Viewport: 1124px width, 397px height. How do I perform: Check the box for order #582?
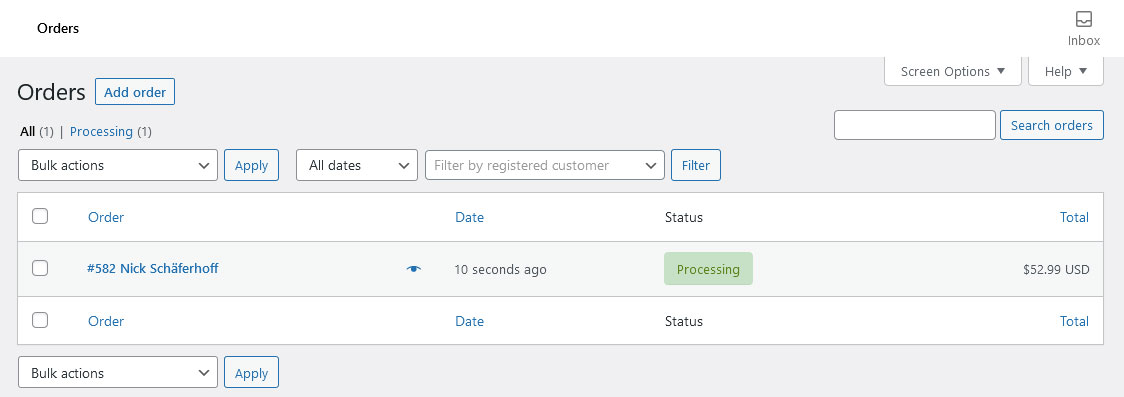point(40,268)
